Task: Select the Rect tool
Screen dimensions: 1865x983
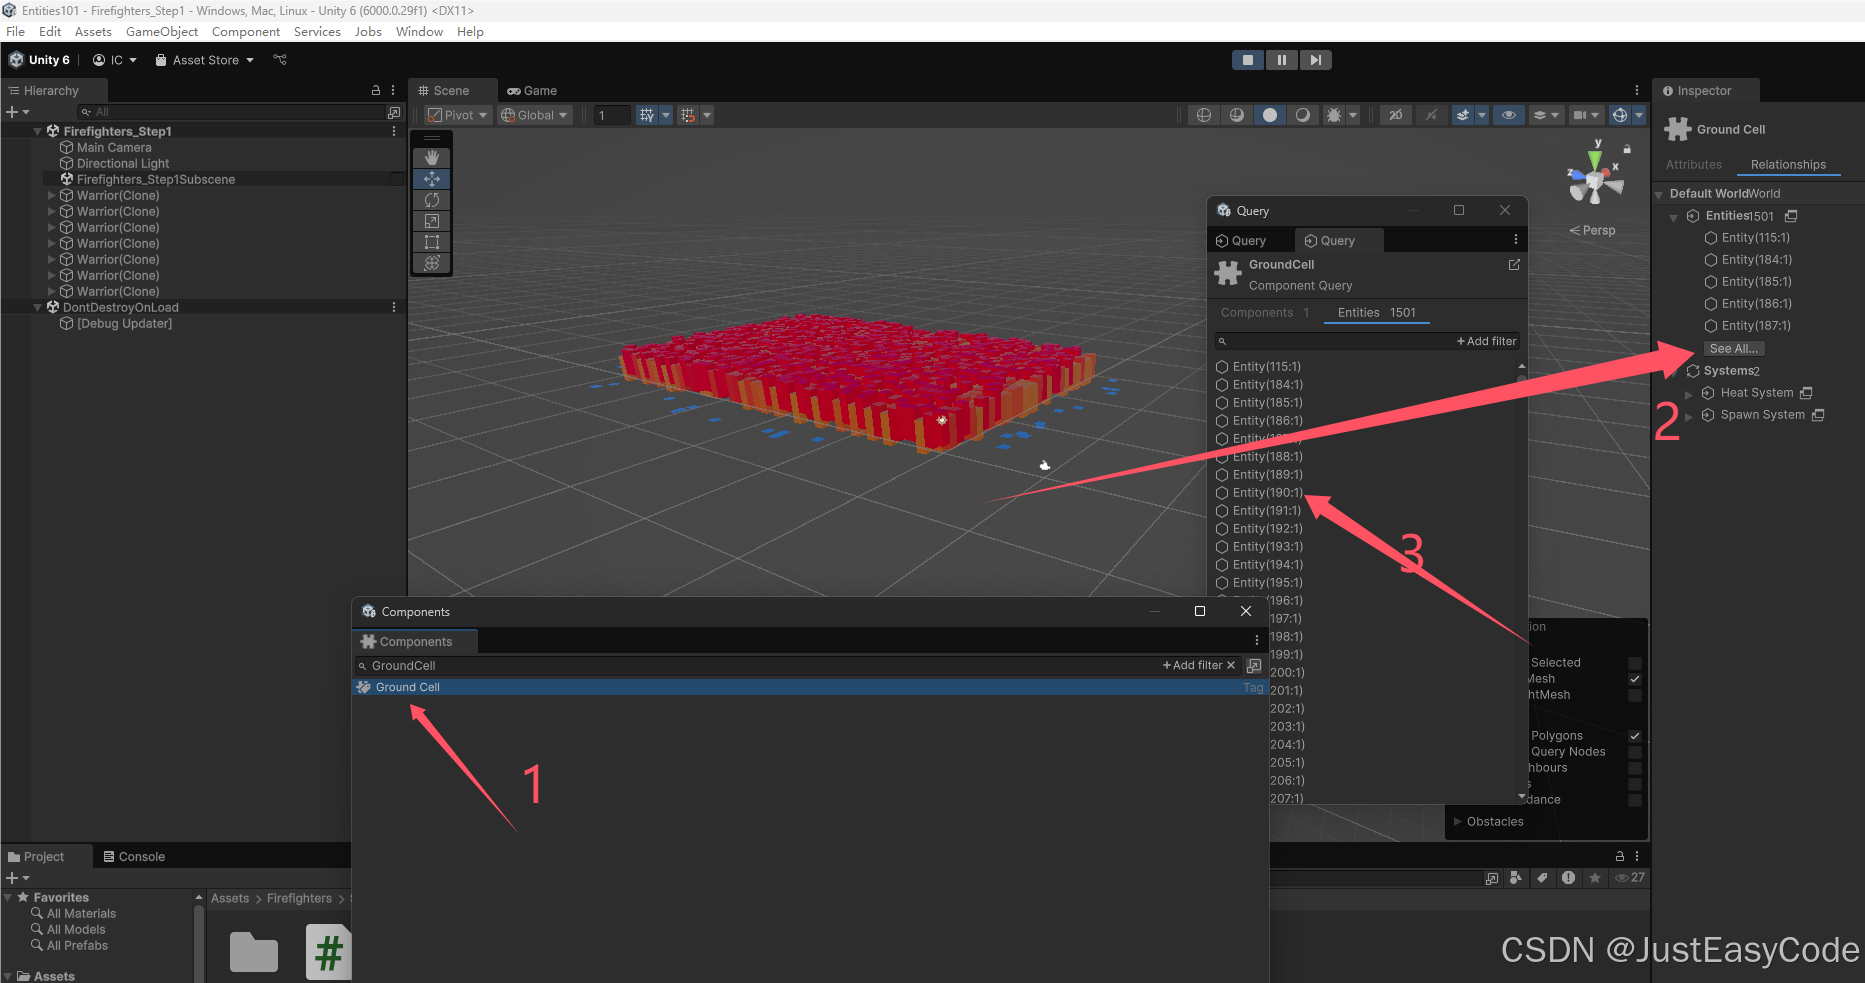Action: coord(432,242)
